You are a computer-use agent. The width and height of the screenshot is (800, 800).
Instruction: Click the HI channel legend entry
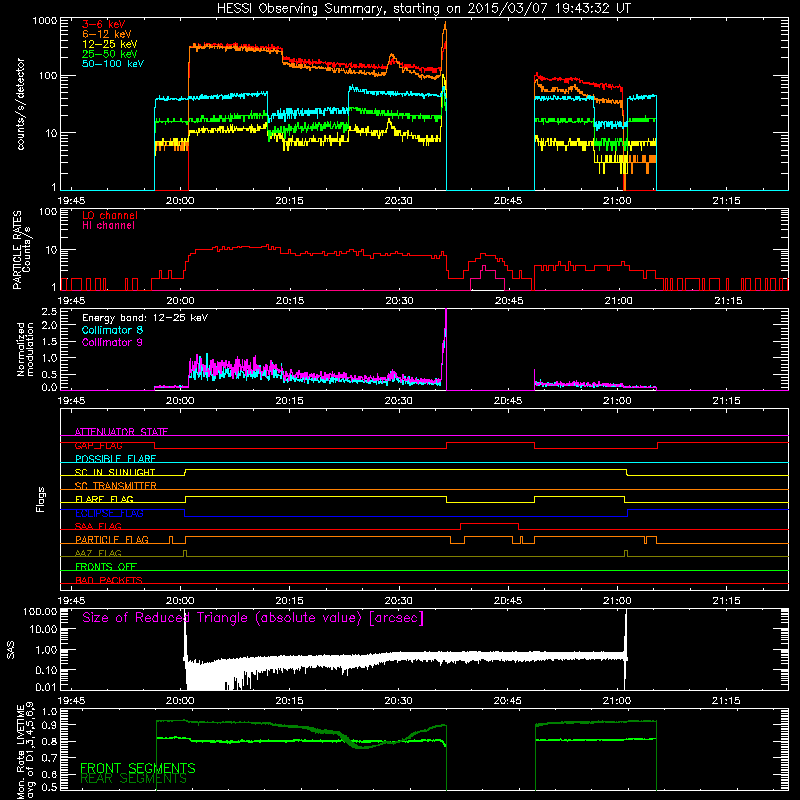pos(108,226)
